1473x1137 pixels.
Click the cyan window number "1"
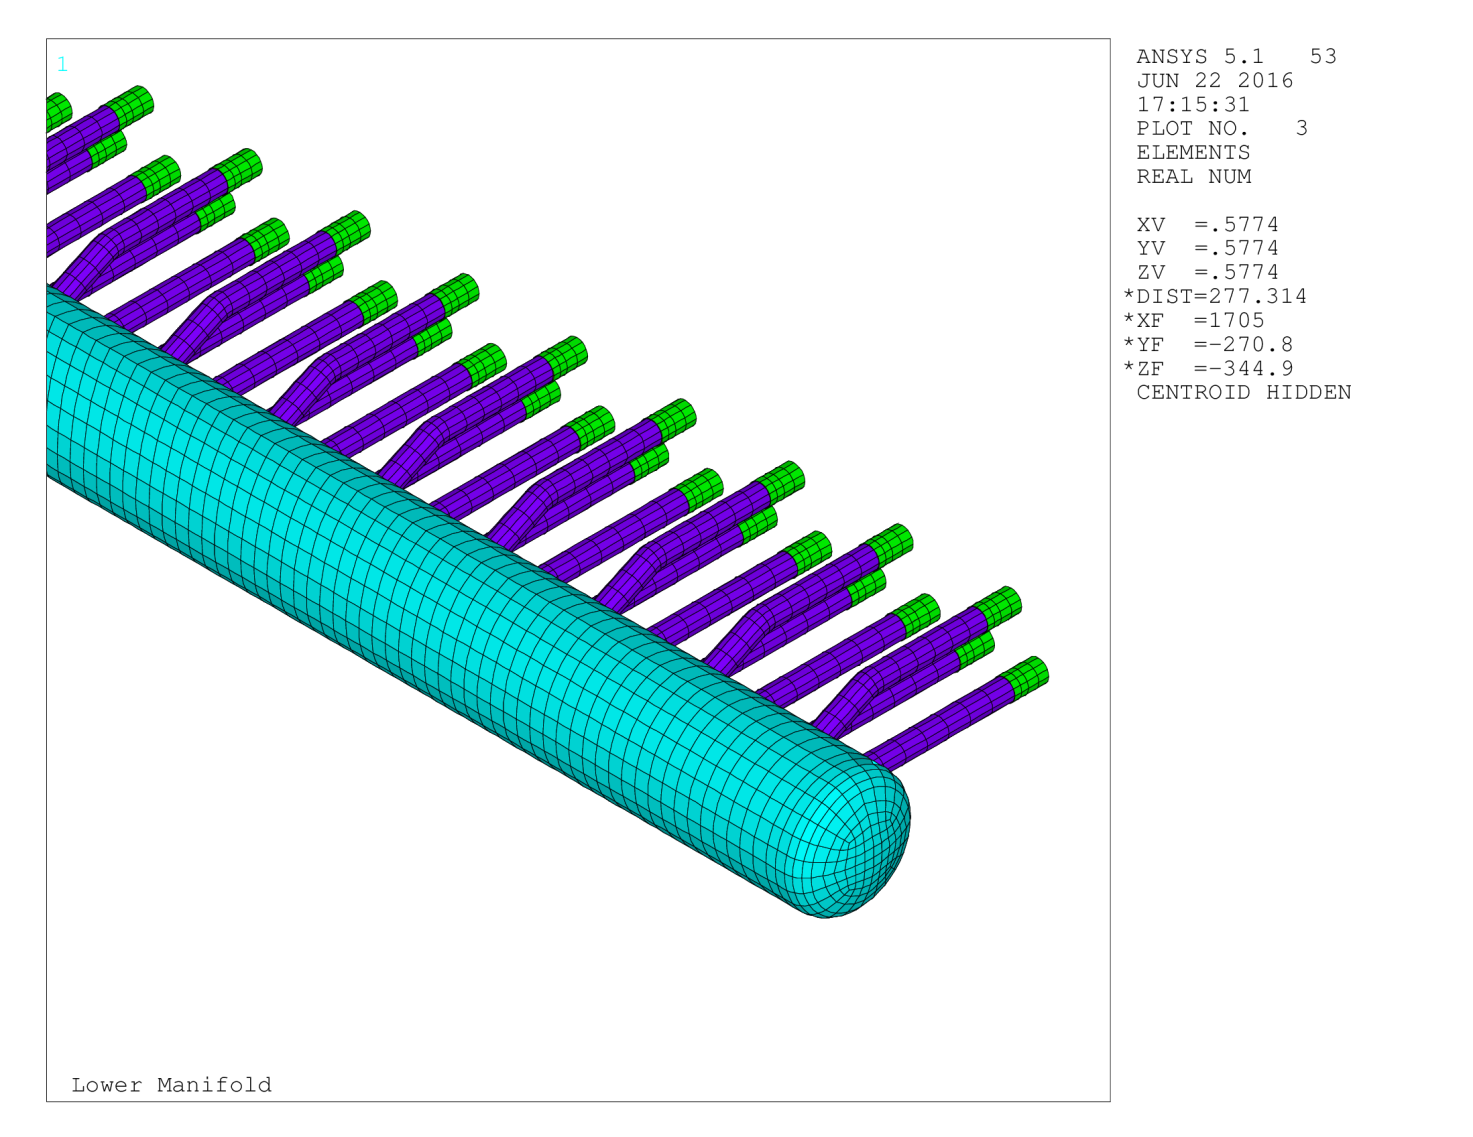point(62,64)
